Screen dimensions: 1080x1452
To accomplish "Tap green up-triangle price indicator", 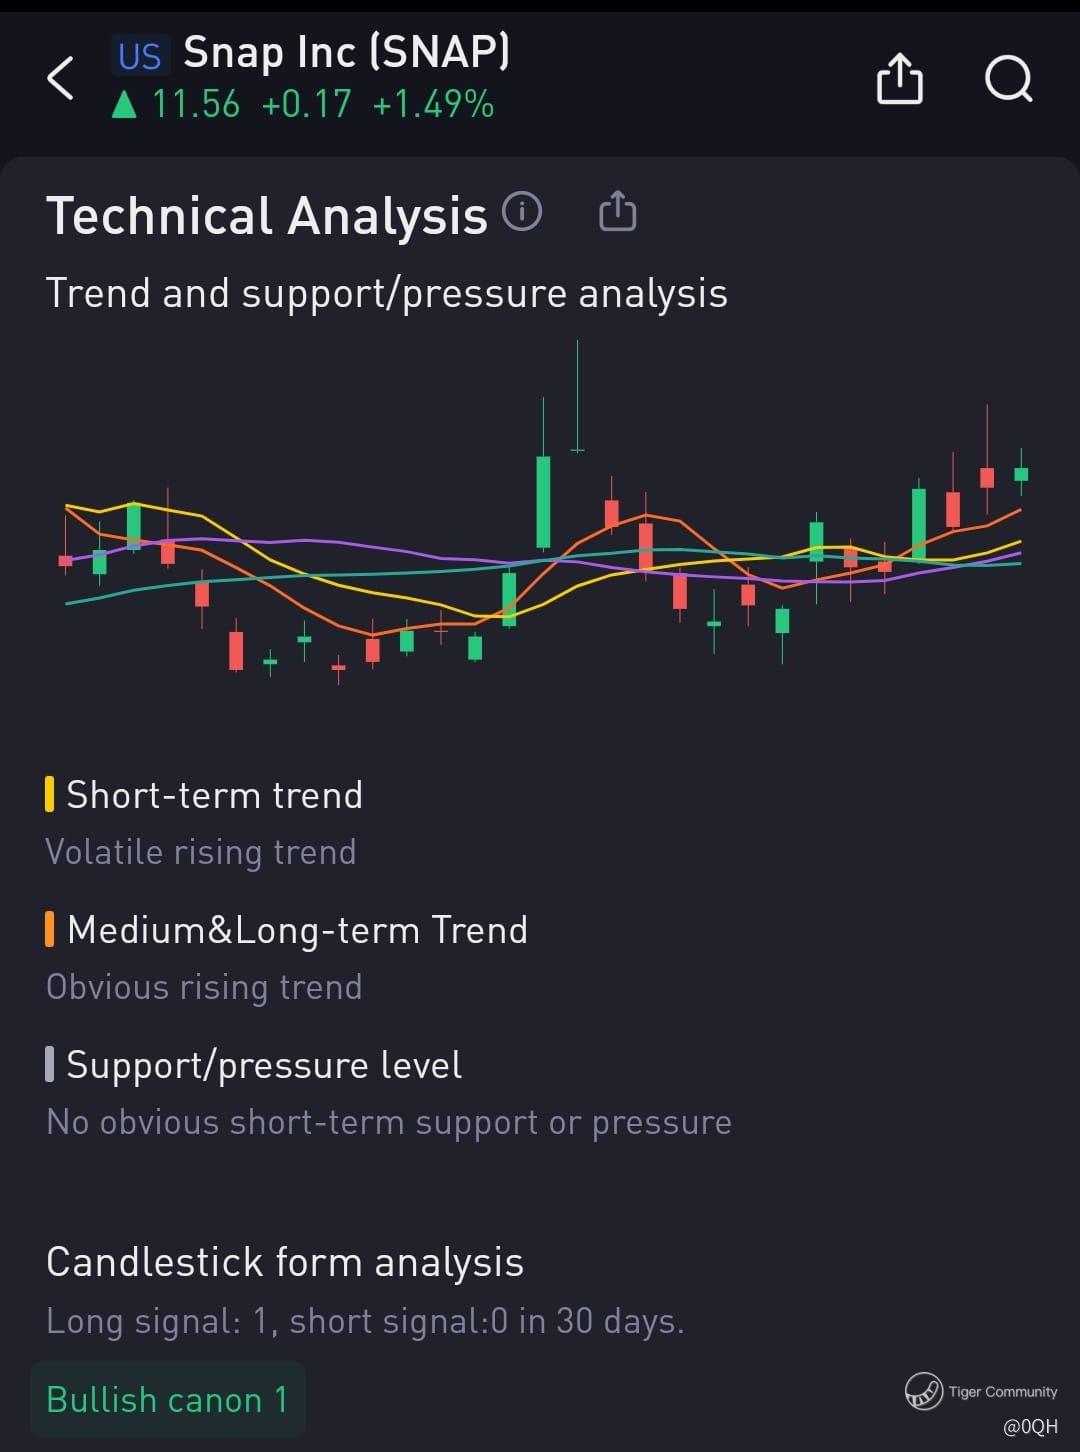I will [124, 104].
